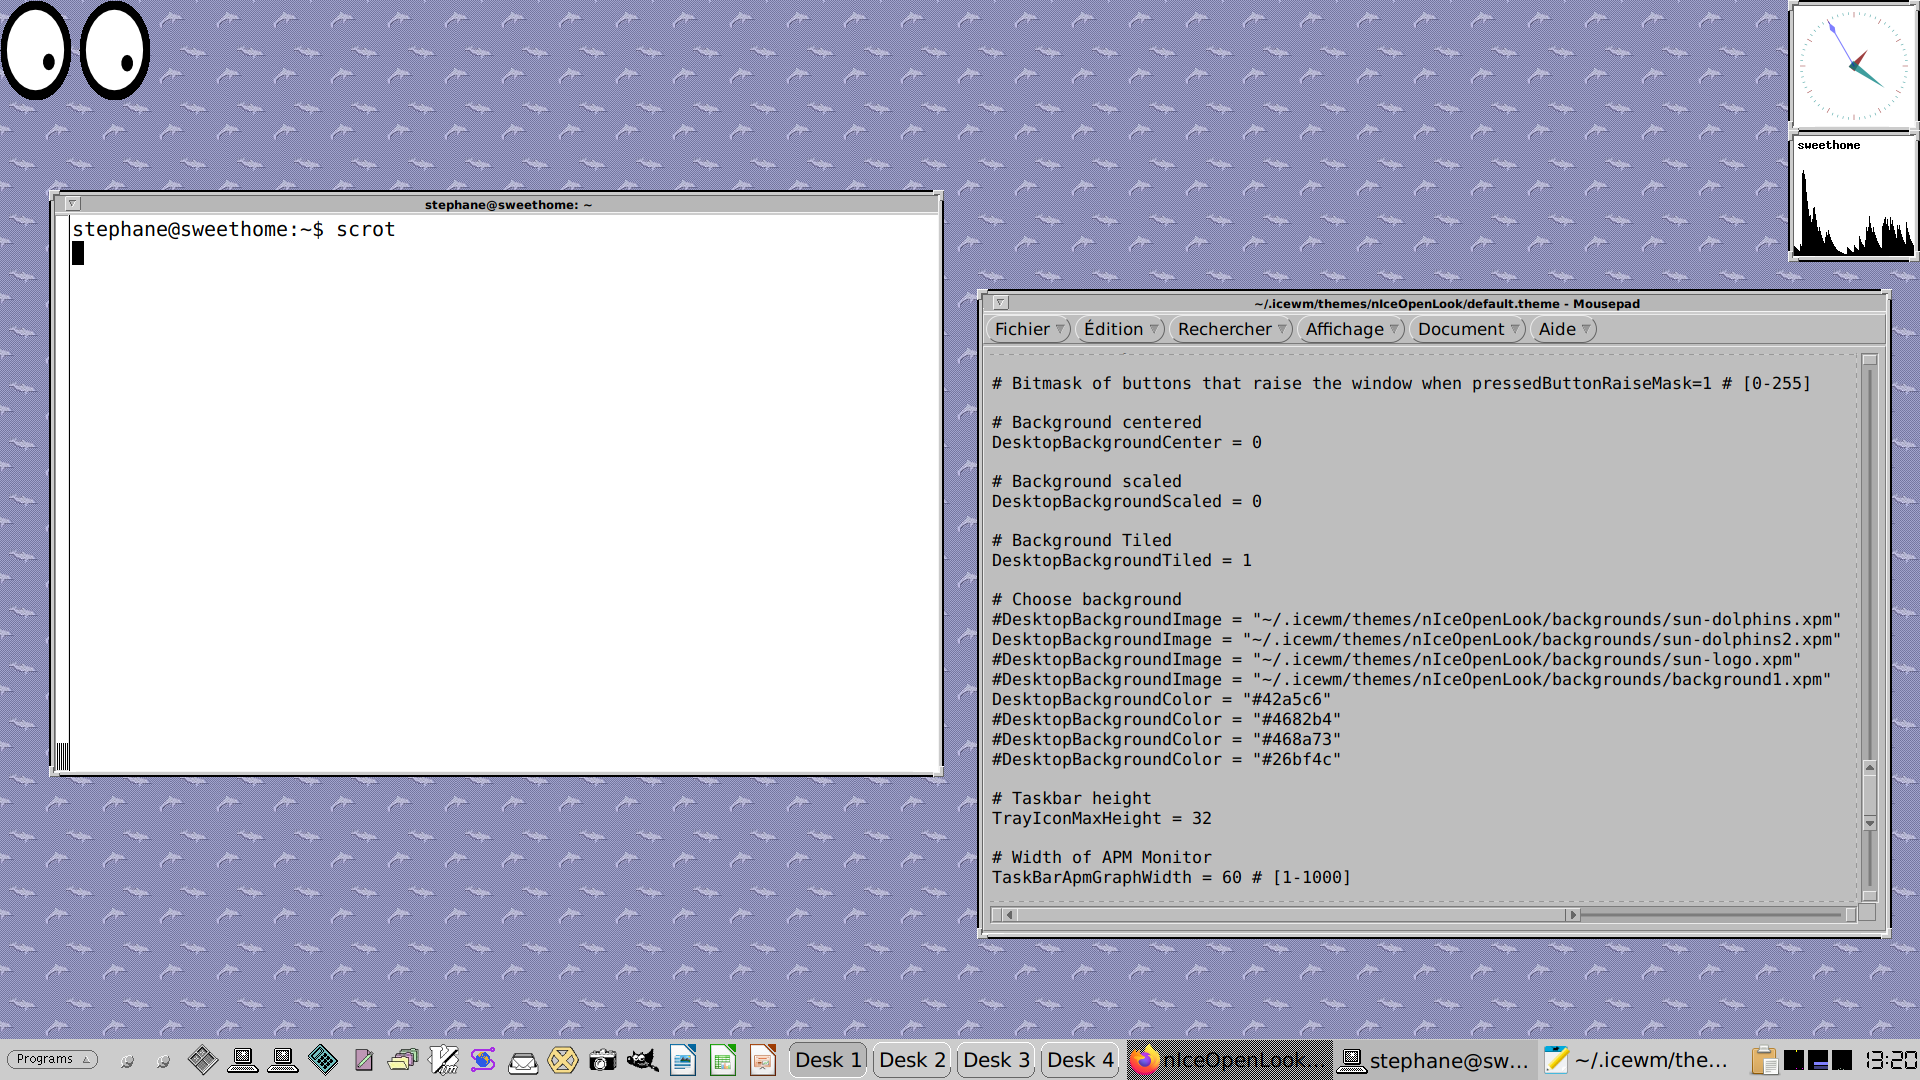
Task: Open the calculator launcher in the taskbar
Action: (x=323, y=1059)
